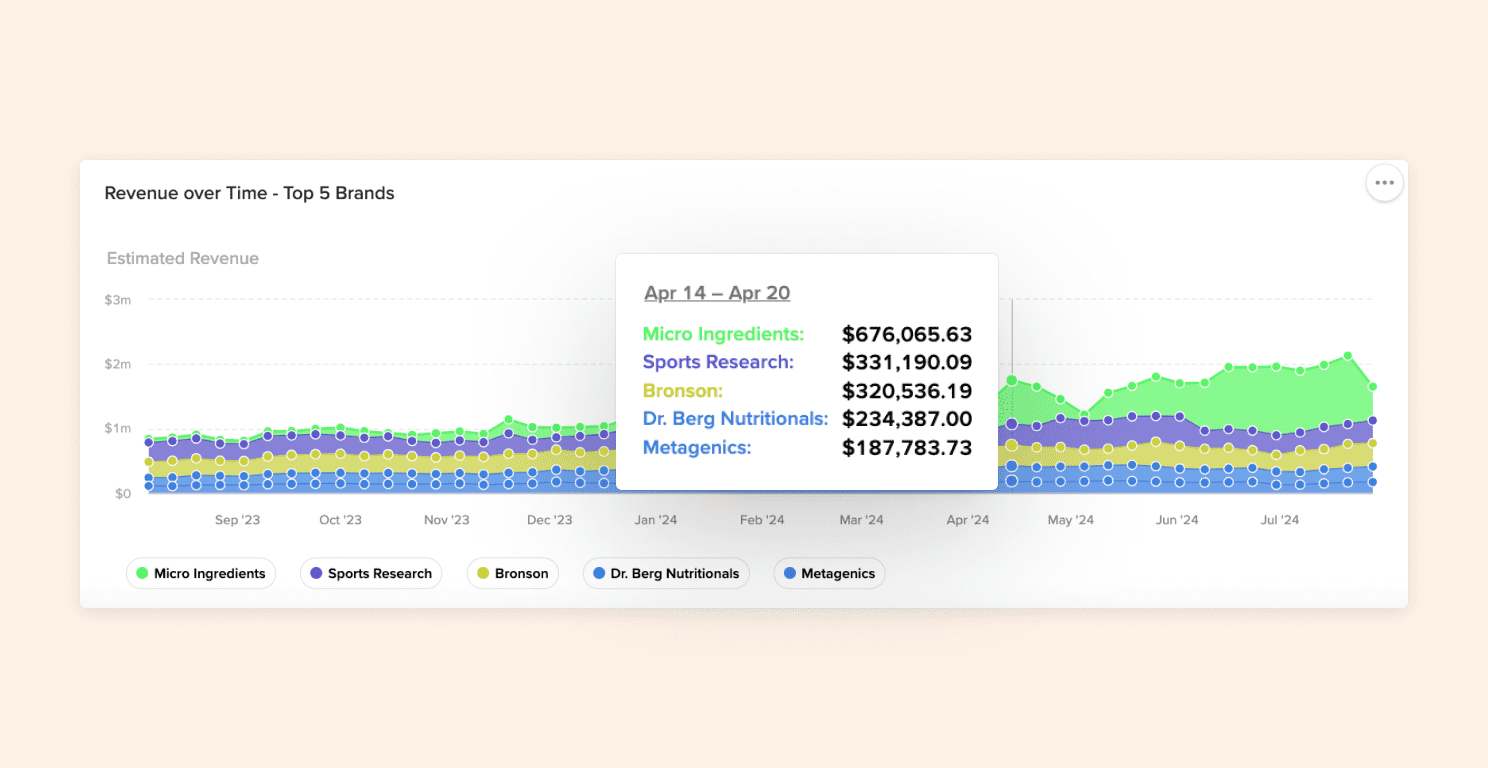Click the Metagenics value $187,783.73
The image size is (1488, 768).
[907, 448]
